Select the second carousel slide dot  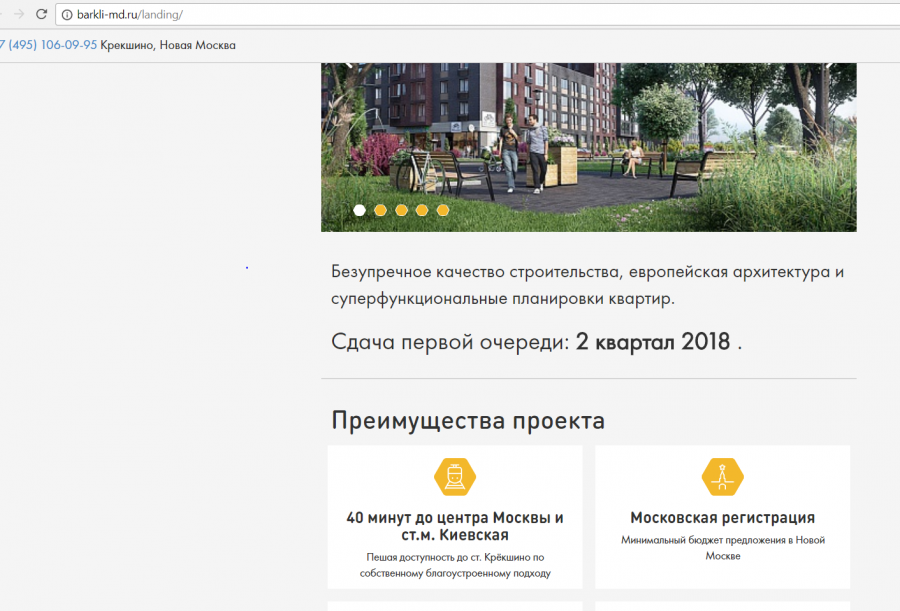coord(380,210)
